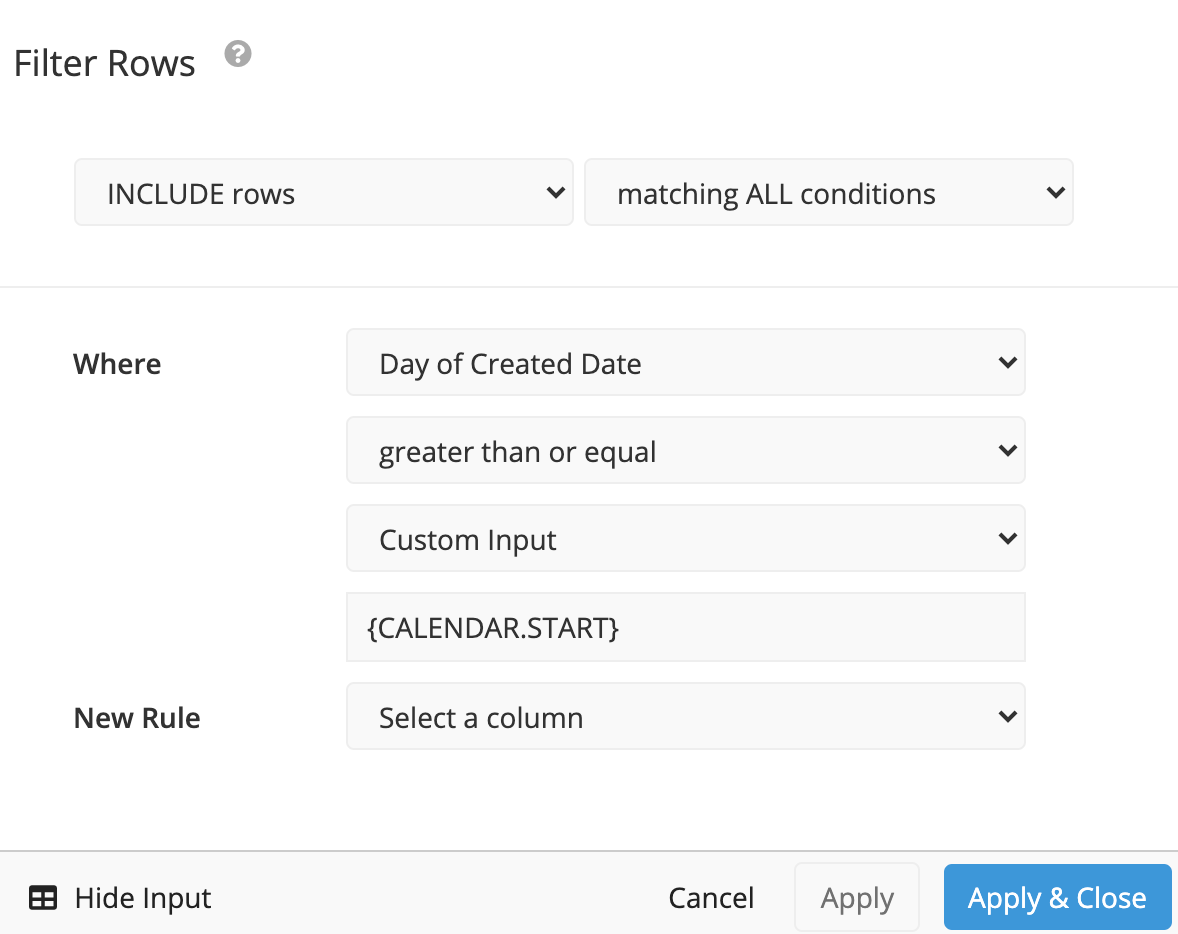Open the matching ALL conditions dropdown
The width and height of the screenshot is (1178, 934).
point(829,192)
